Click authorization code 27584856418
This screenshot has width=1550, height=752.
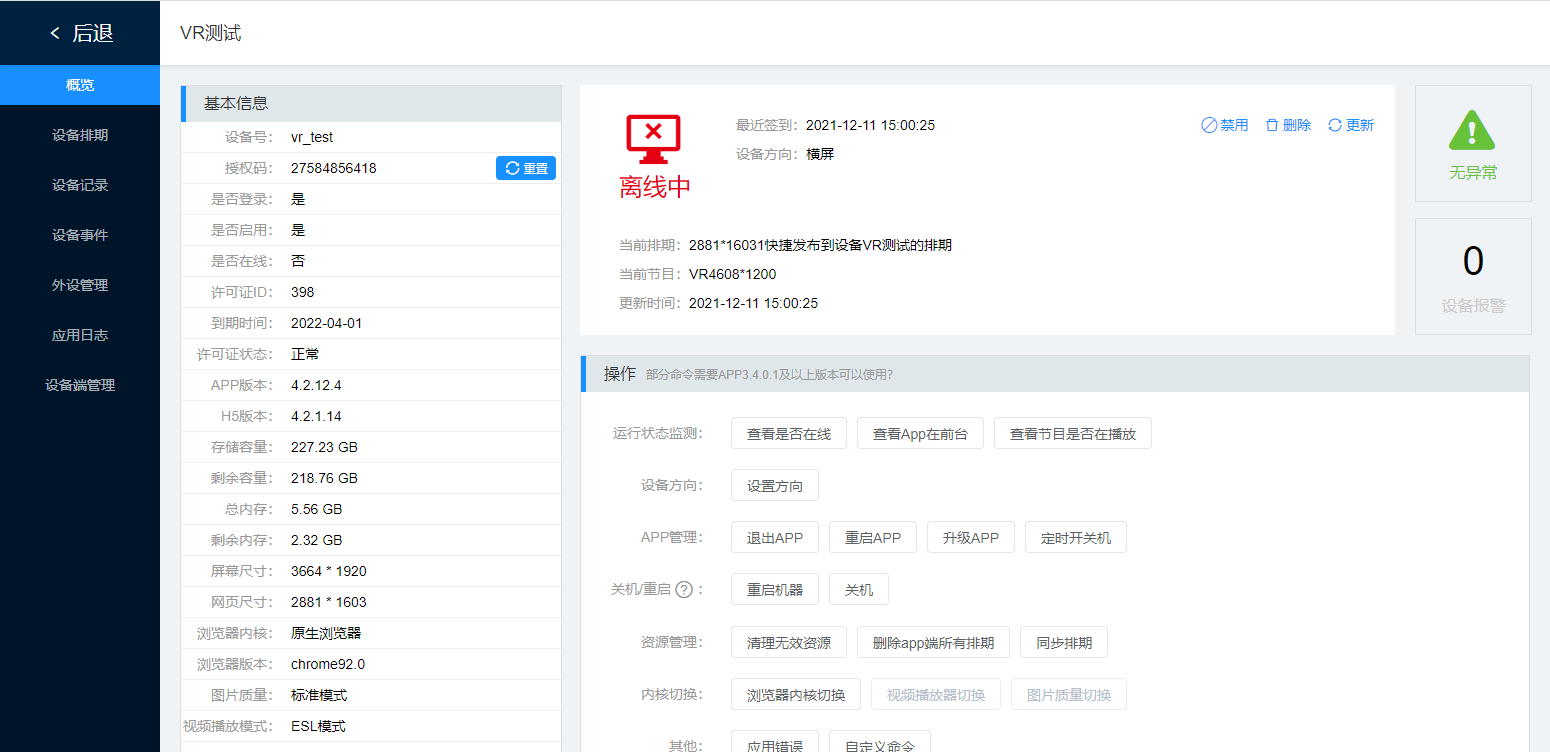334,168
